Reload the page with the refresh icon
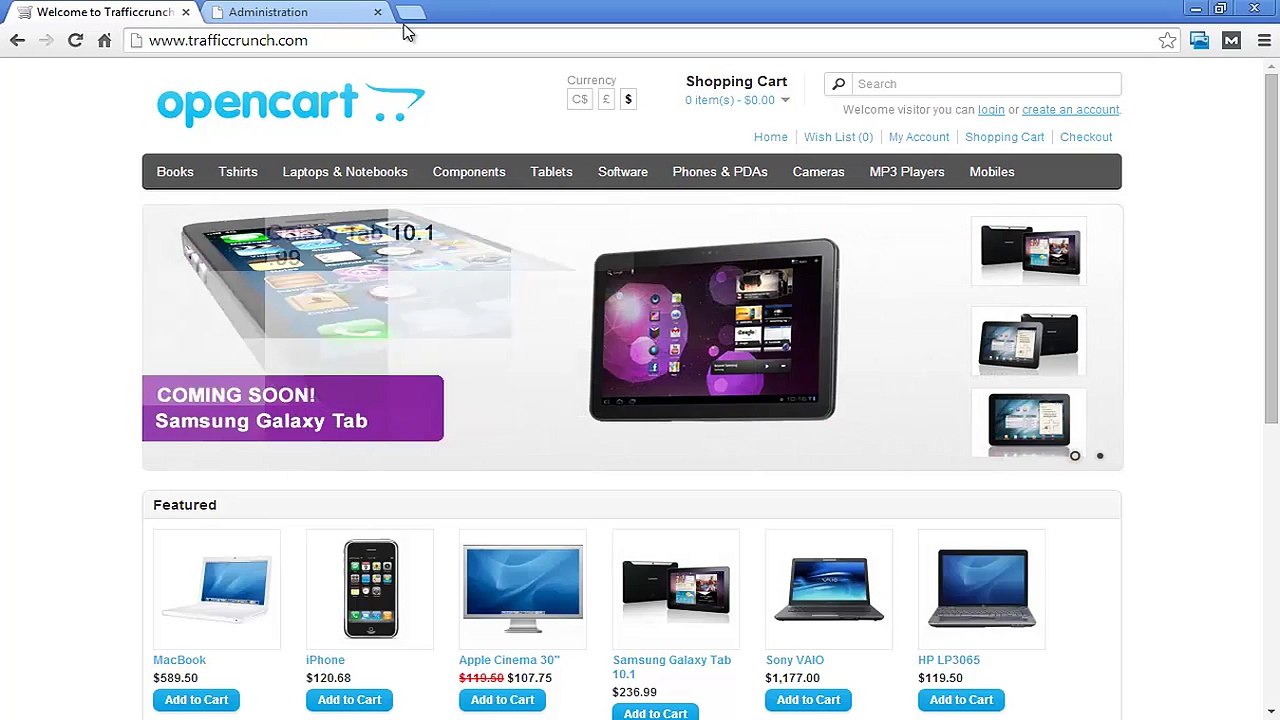The height and width of the screenshot is (720, 1280). (75, 40)
